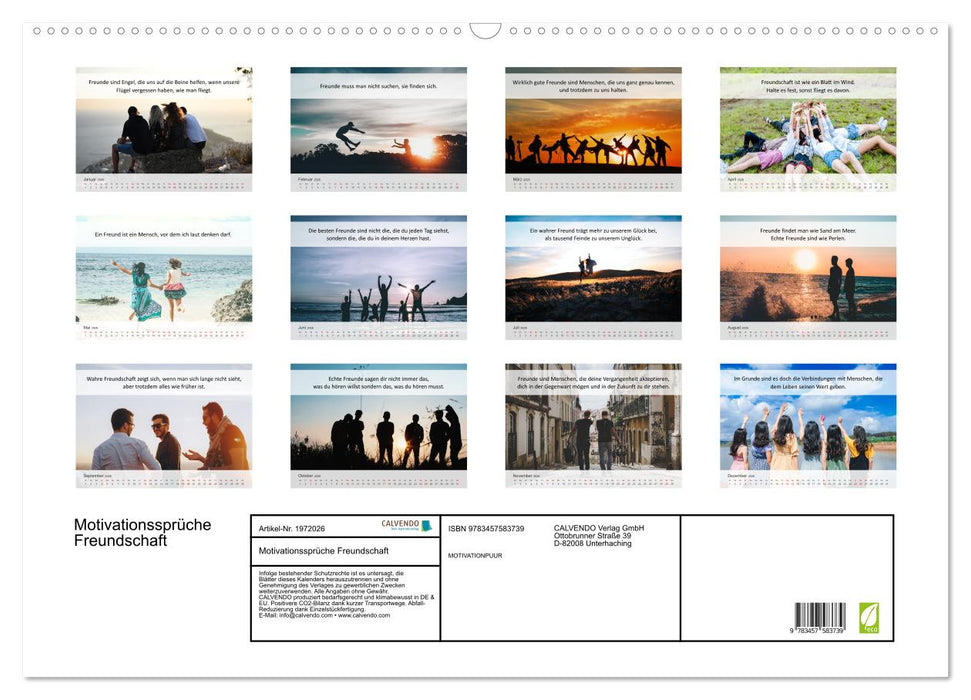This screenshot has height=700, width=971.
Task: Select the blue square next to CALVENDO logo
Action: coord(426,524)
